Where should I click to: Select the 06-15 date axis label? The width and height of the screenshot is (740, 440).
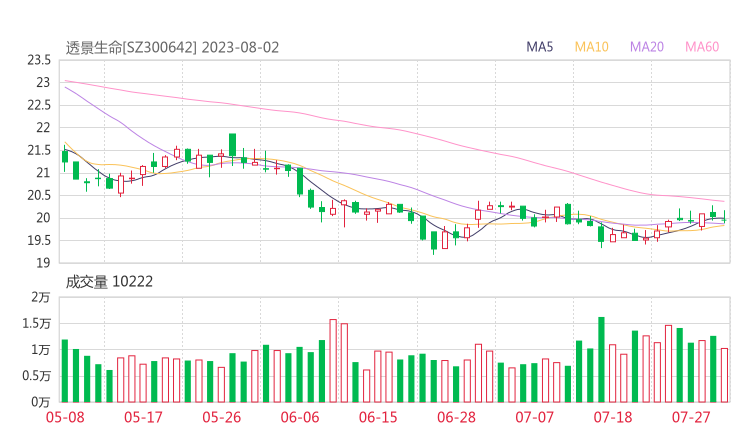378,417
